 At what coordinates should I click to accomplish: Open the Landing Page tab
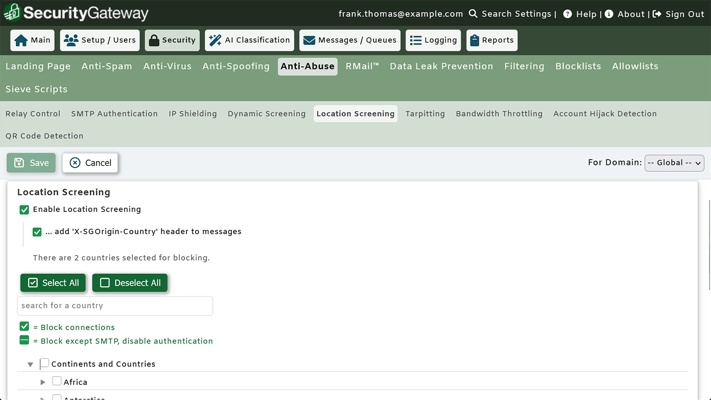38,66
